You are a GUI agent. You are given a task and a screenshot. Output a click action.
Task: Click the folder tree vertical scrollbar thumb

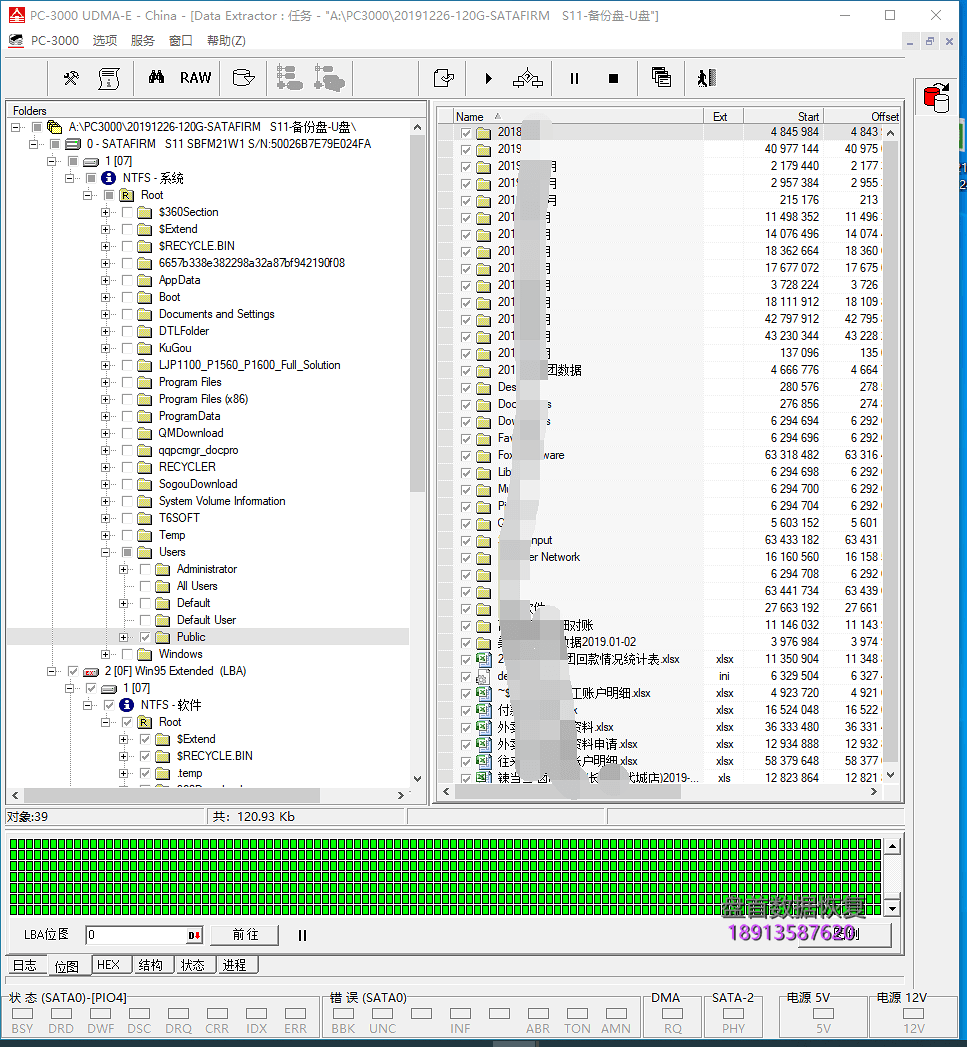[x=417, y=314]
